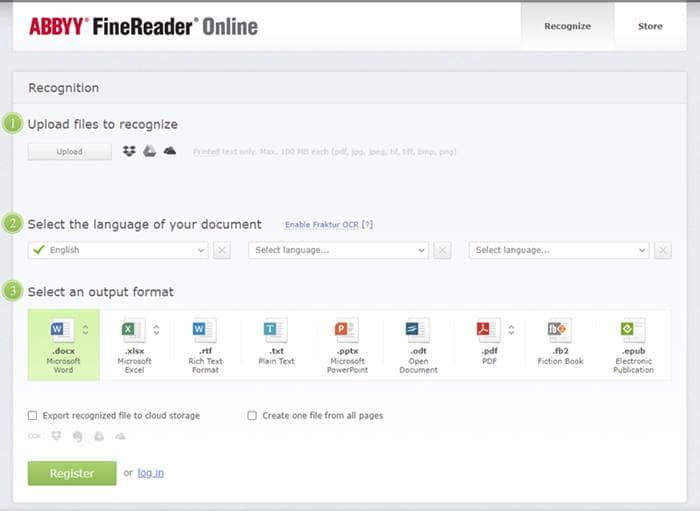Image resolution: width=700 pixels, height=511 pixels.
Task: Open the English language dropdown
Action: pyautogui.click(x=118, y=250)
